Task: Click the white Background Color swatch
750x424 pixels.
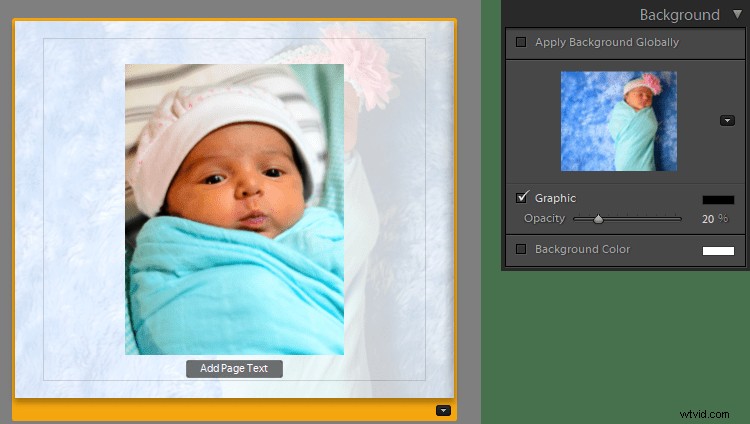Action: pos(718,251)
